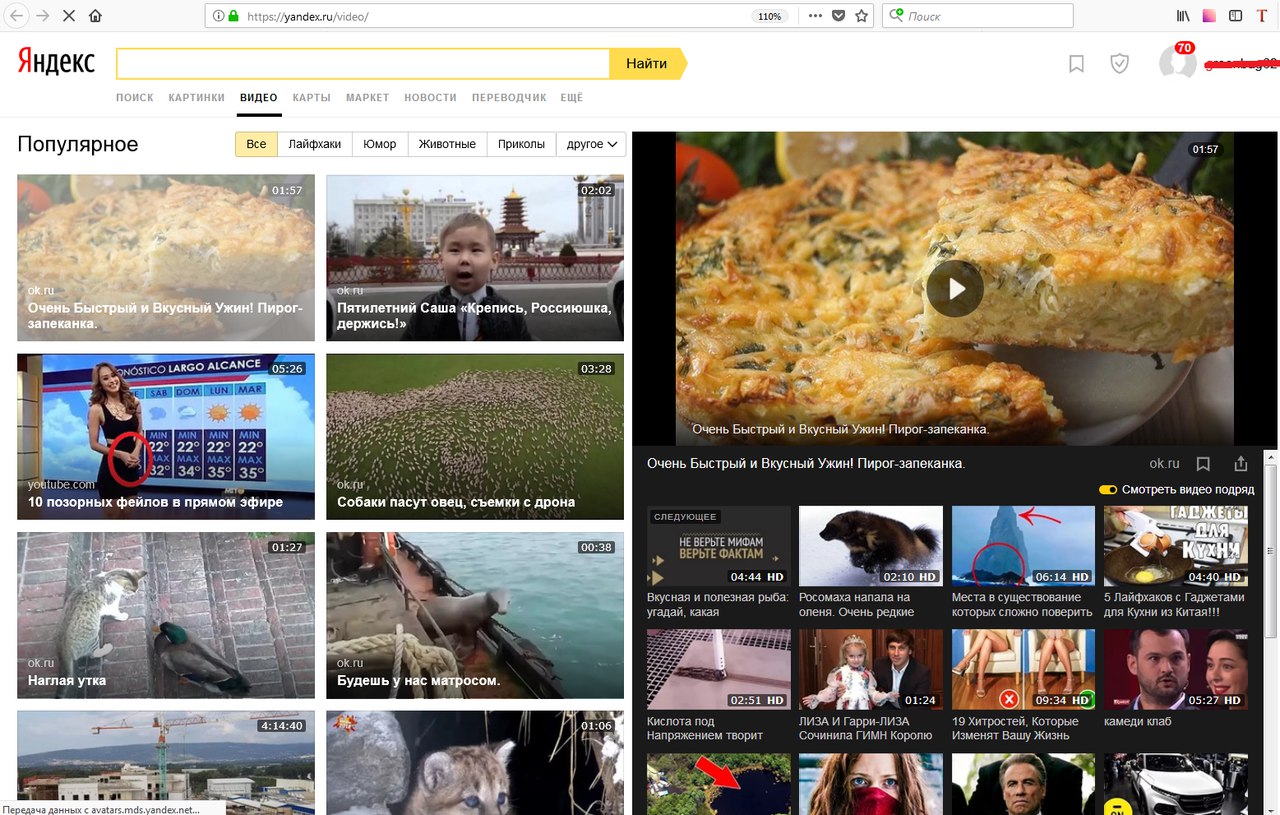The image size is (1280, 815).
Task: Select the 'Все' category filter
Action: coord(256,144)
